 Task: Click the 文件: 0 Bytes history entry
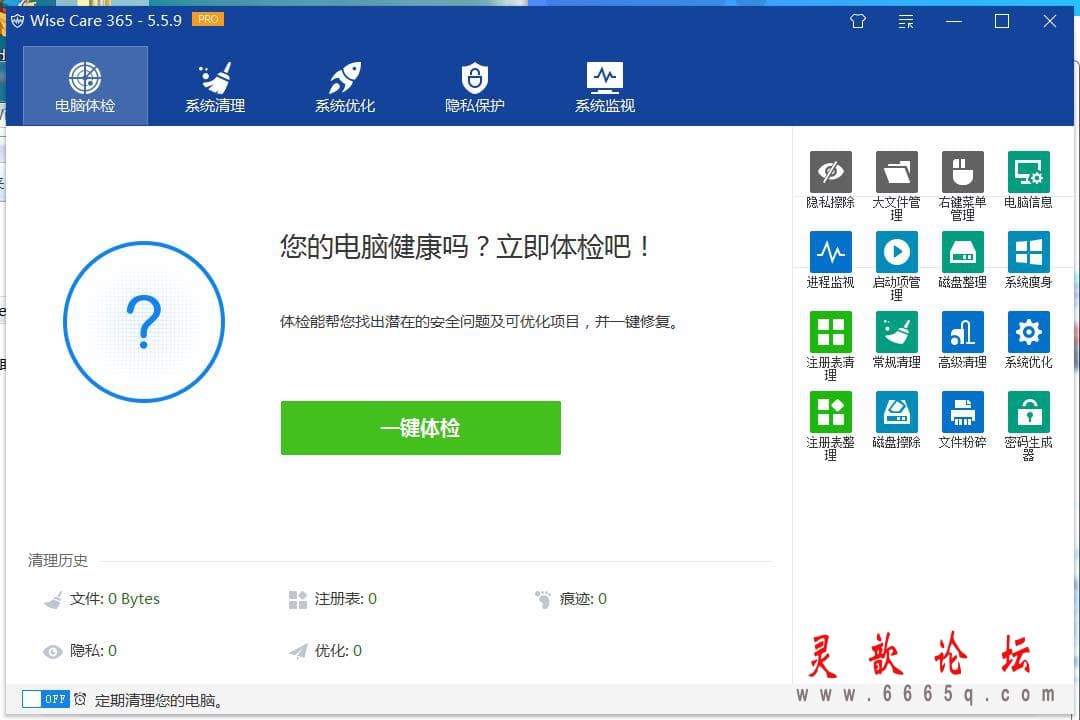pos(101,599)
